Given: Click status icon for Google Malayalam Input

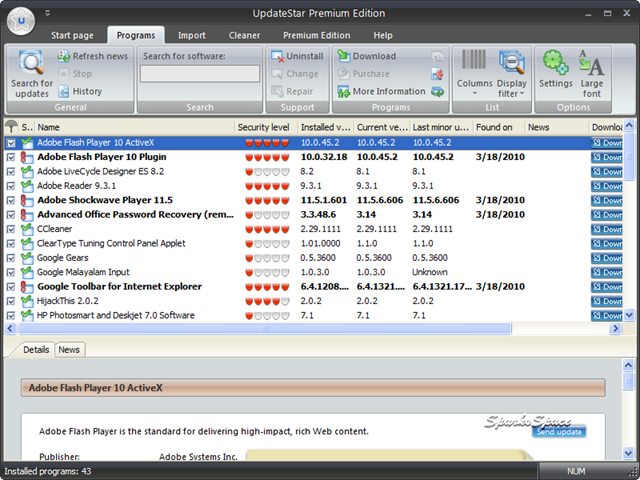Looking at the screenshot, I should [x=27, y=272].
